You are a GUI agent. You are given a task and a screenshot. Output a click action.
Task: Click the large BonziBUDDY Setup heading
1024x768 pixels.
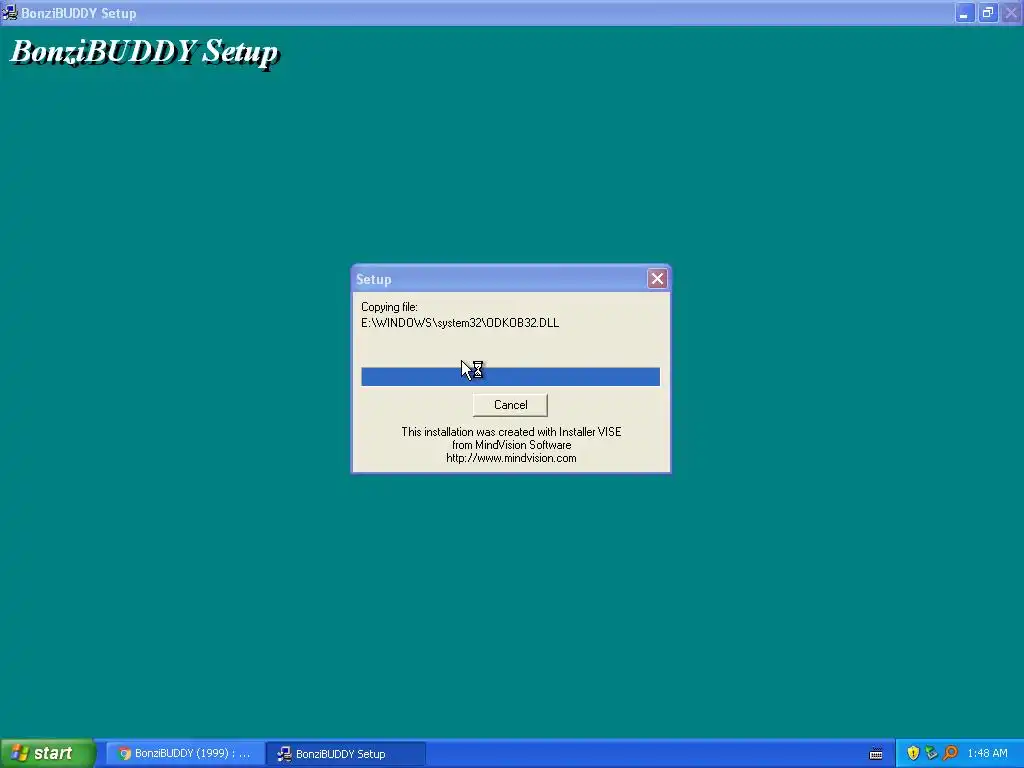[144, 52]
